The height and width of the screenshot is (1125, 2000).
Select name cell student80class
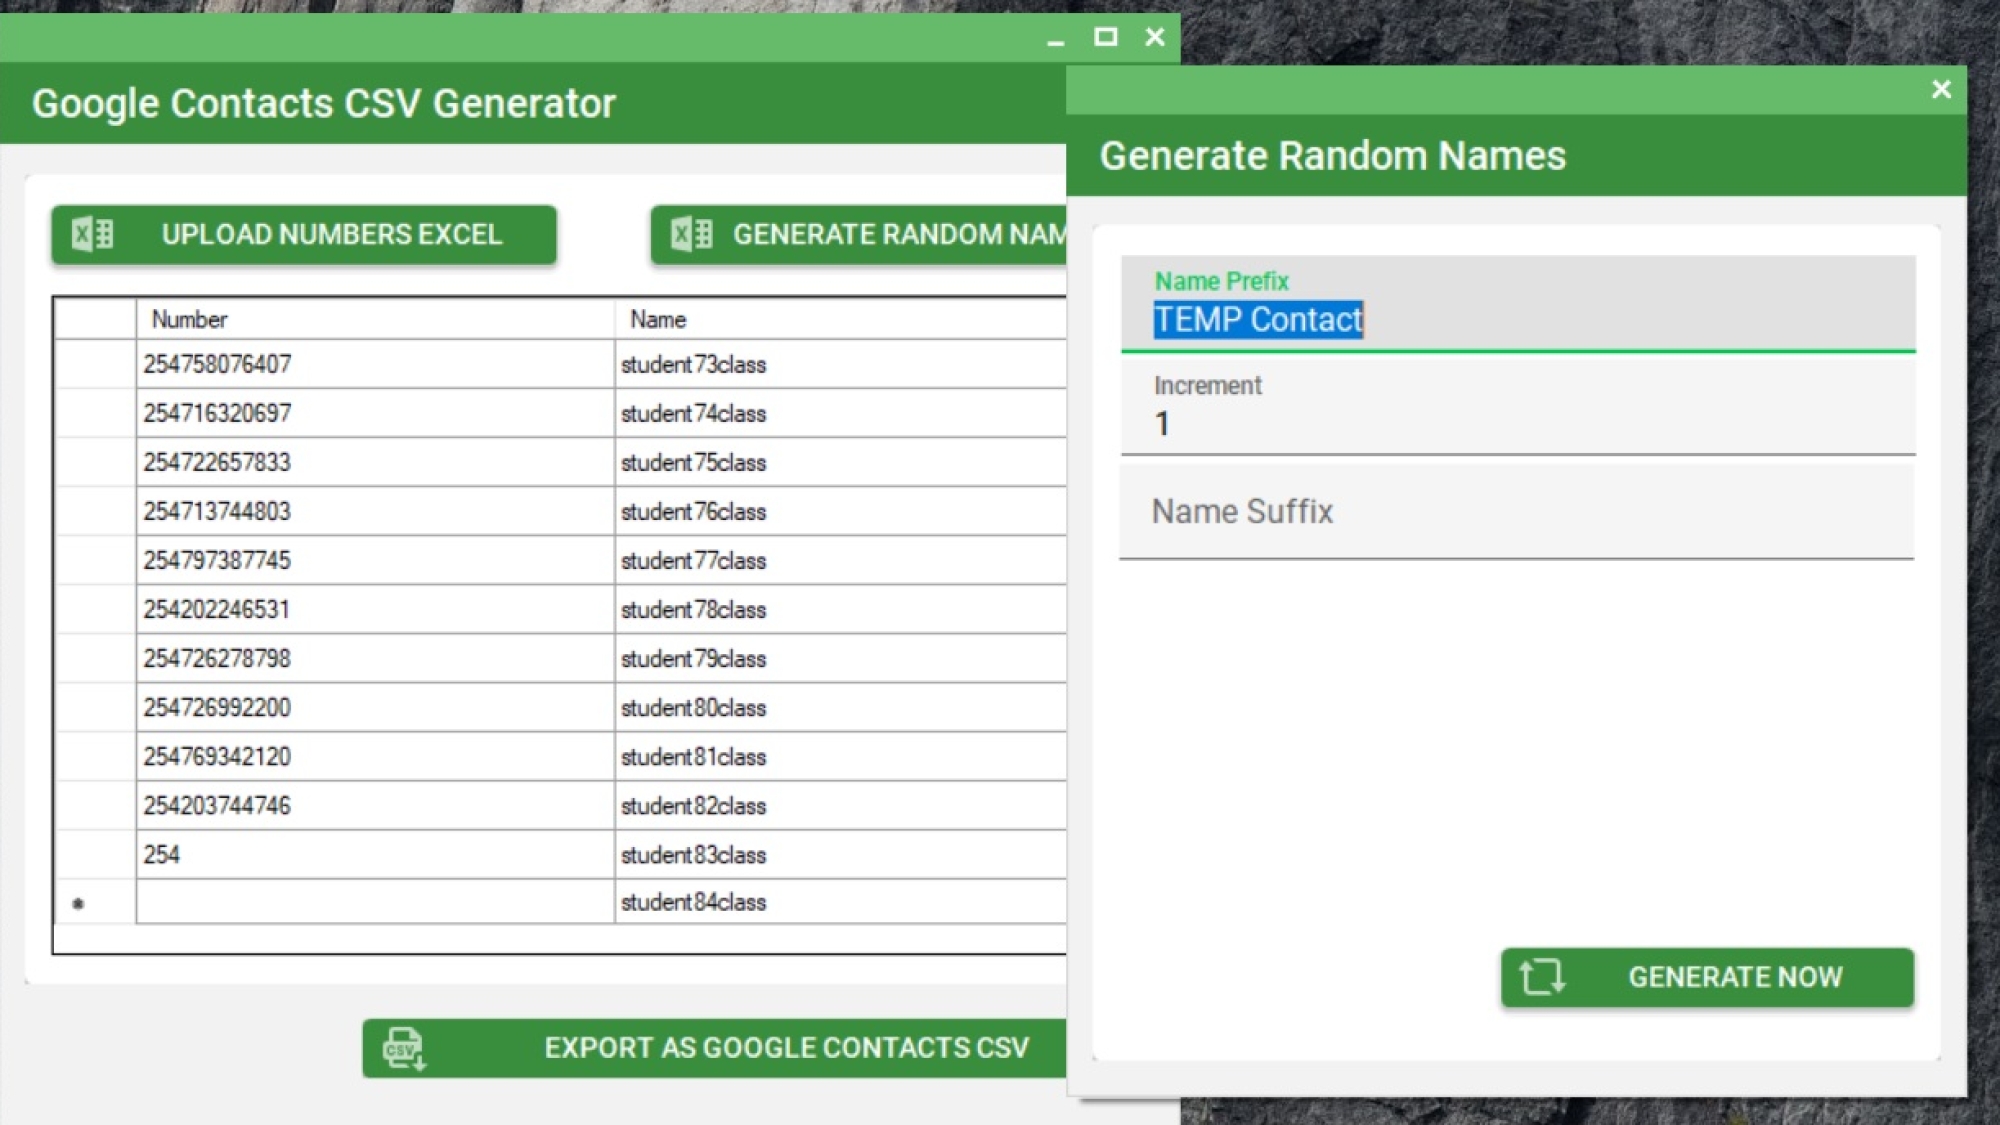(840, 707)
